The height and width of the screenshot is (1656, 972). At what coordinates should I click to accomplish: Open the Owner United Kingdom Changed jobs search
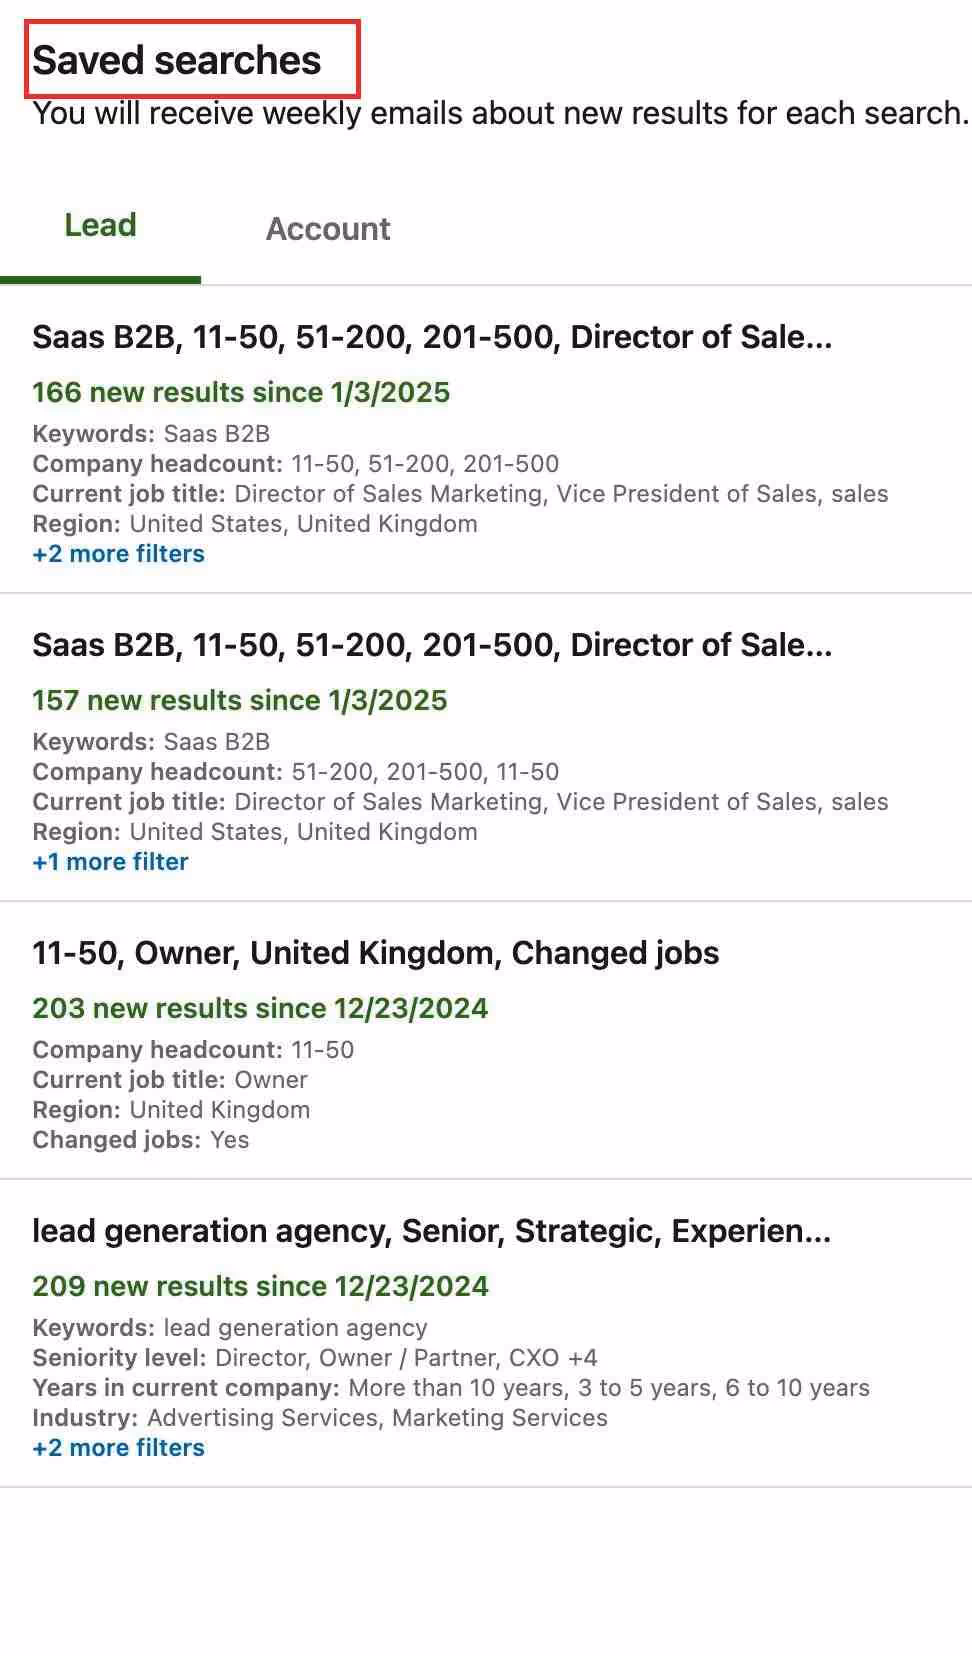point(375,953)
